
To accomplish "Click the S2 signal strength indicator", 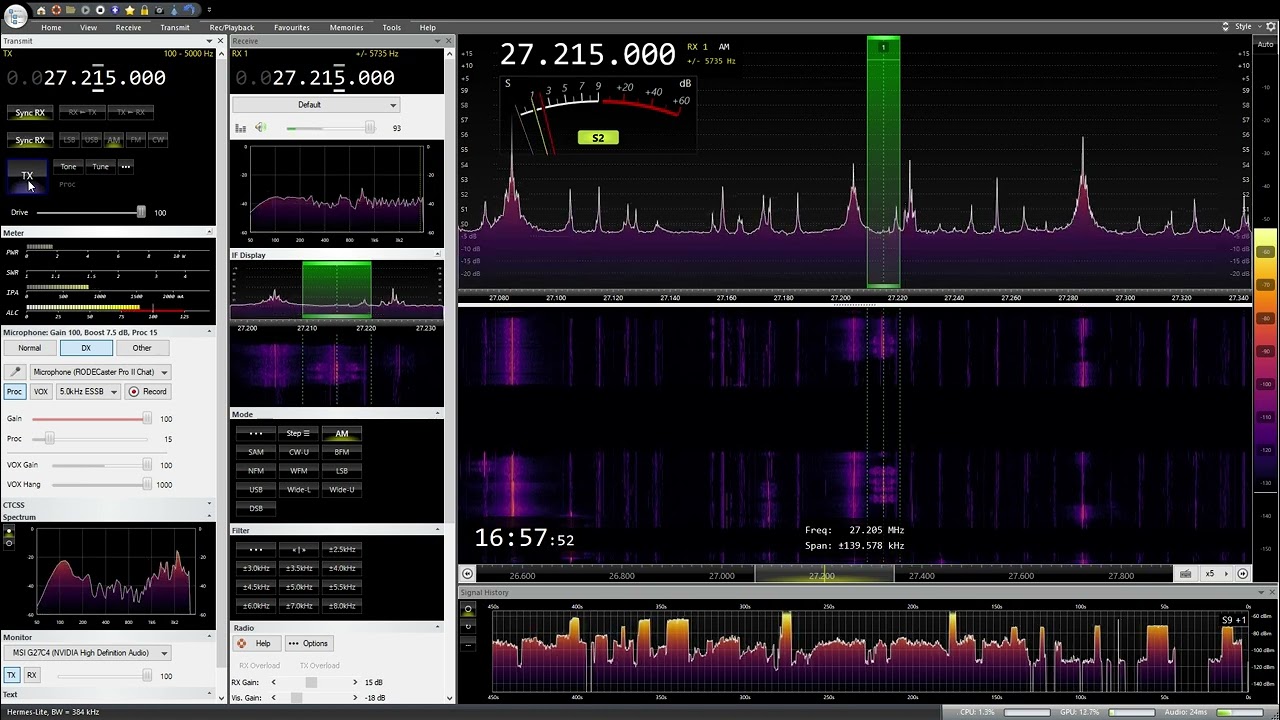I will [x=598, y=138].
